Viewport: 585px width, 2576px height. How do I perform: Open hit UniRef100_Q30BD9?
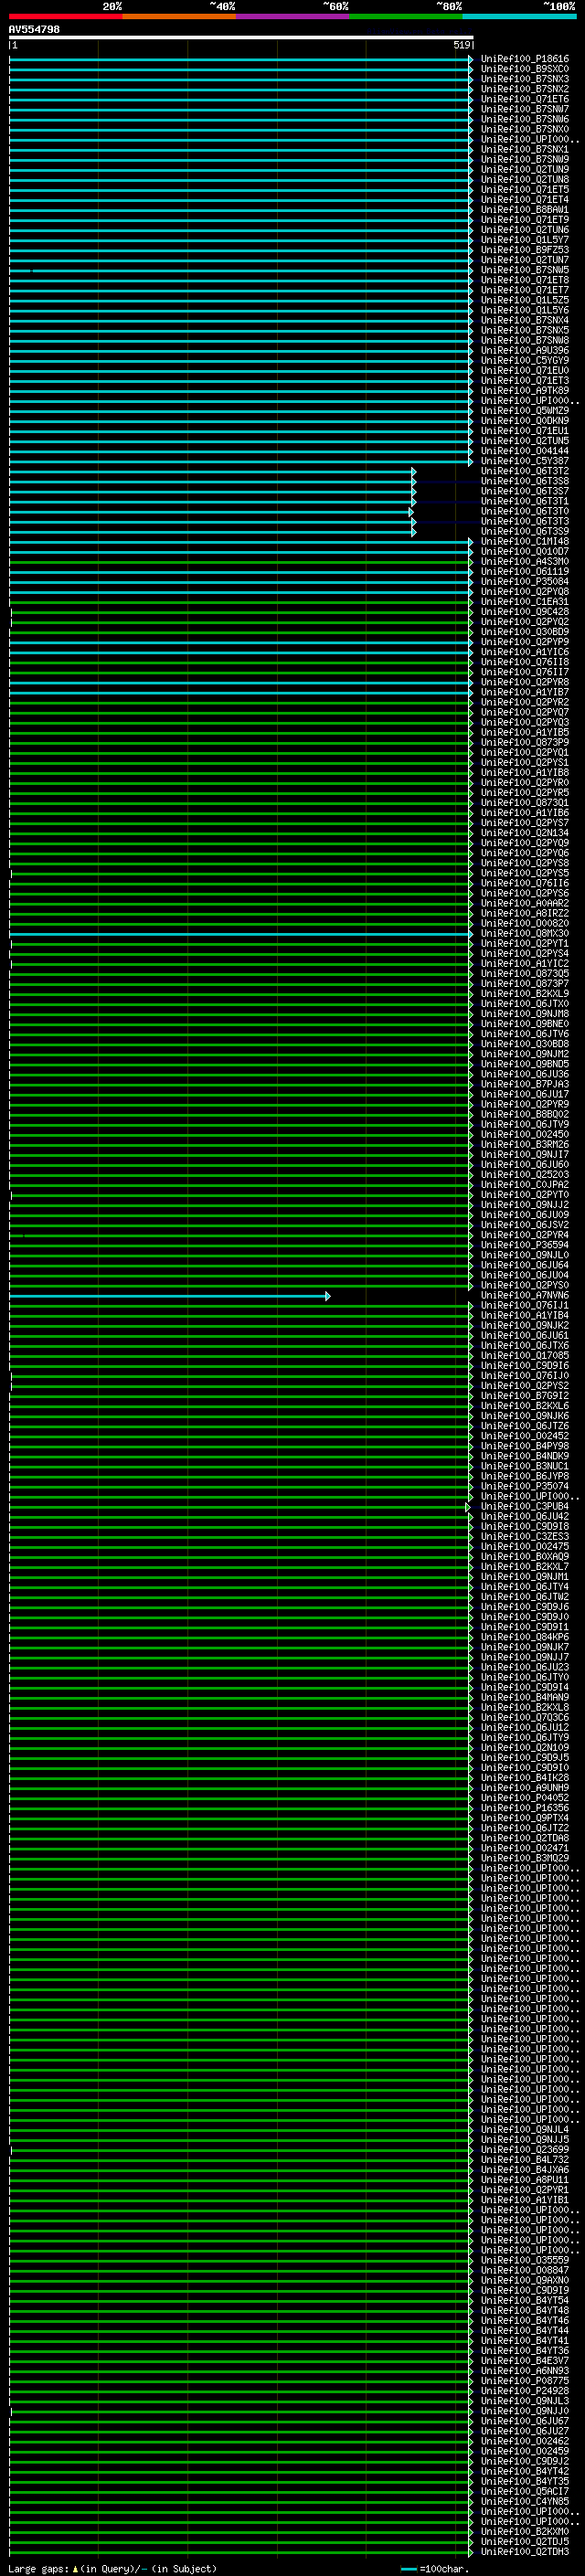click(525, 632)
